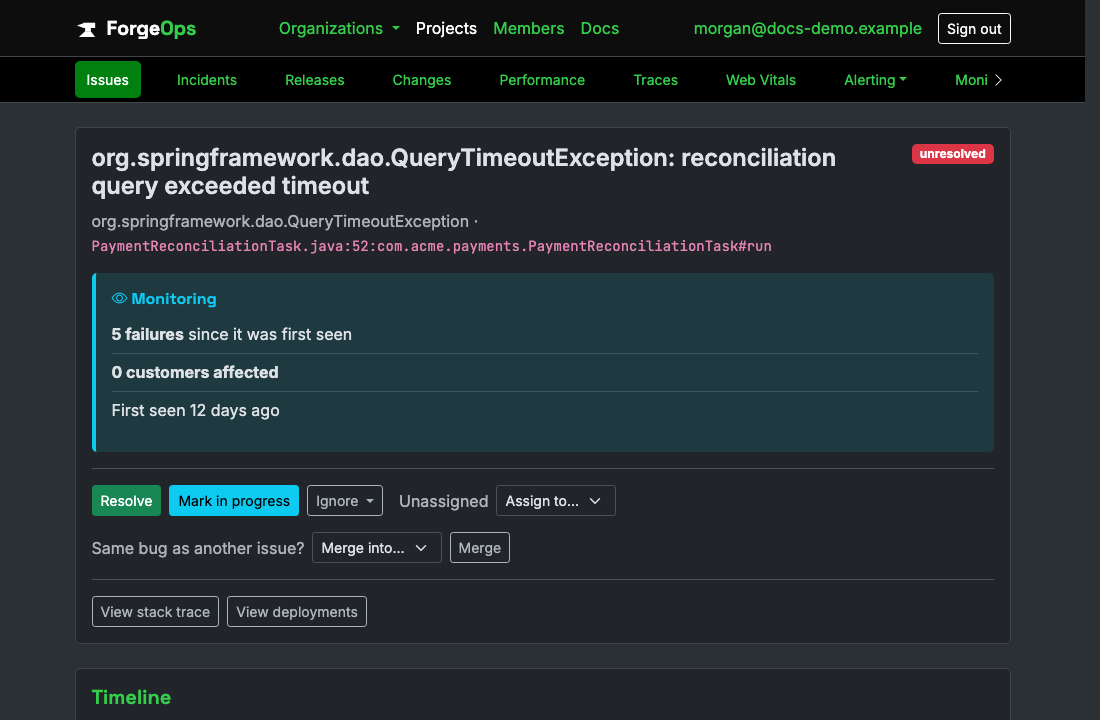Viewport: 1100px width, 720px height.
Task: Go to the Traces tab
Action: [655, 80]
